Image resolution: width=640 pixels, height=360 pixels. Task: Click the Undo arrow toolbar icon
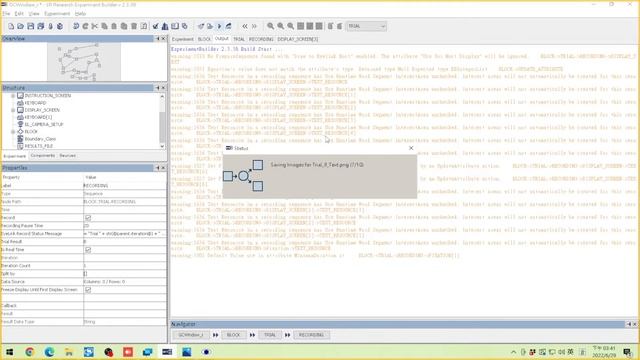tap(76, 26)
